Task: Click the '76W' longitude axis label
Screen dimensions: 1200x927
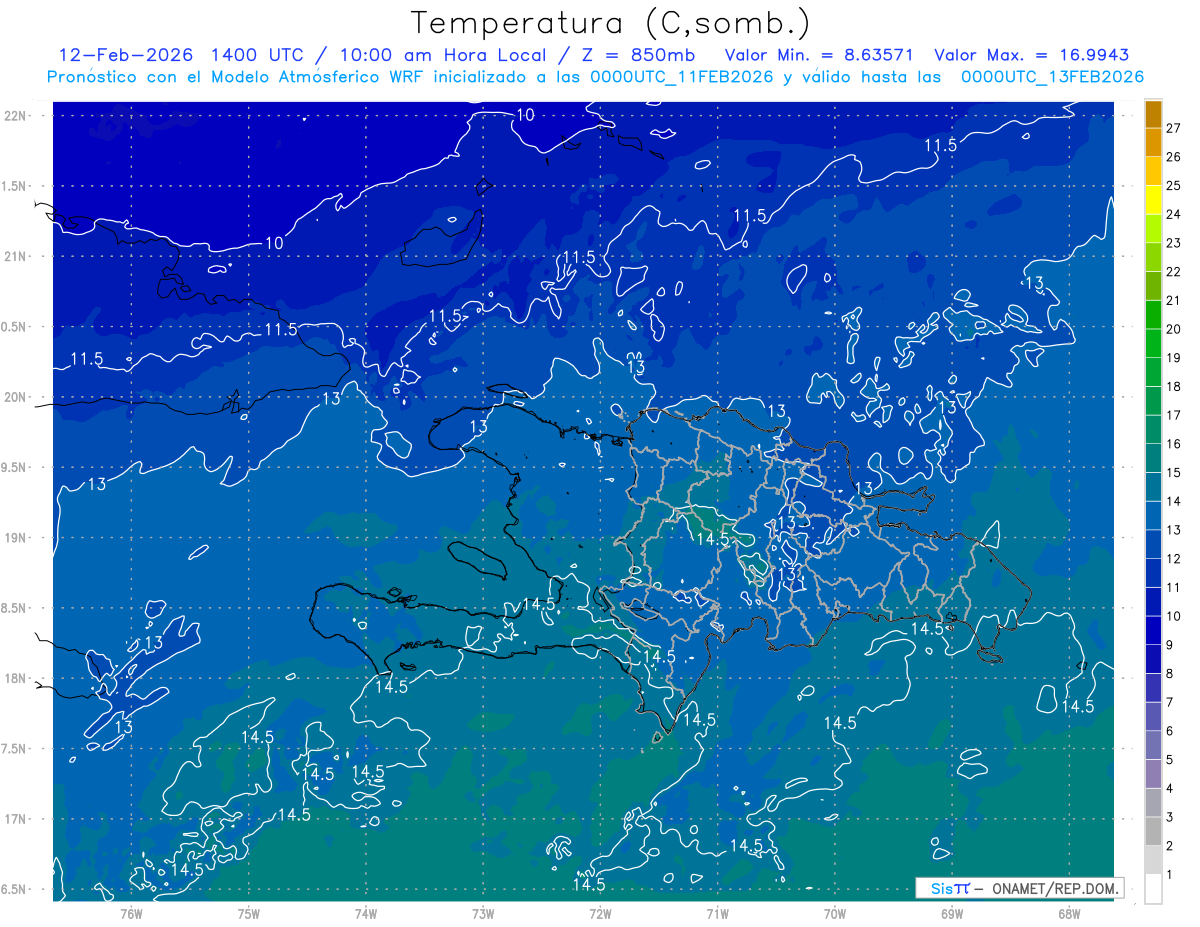Action: (131, 914)
